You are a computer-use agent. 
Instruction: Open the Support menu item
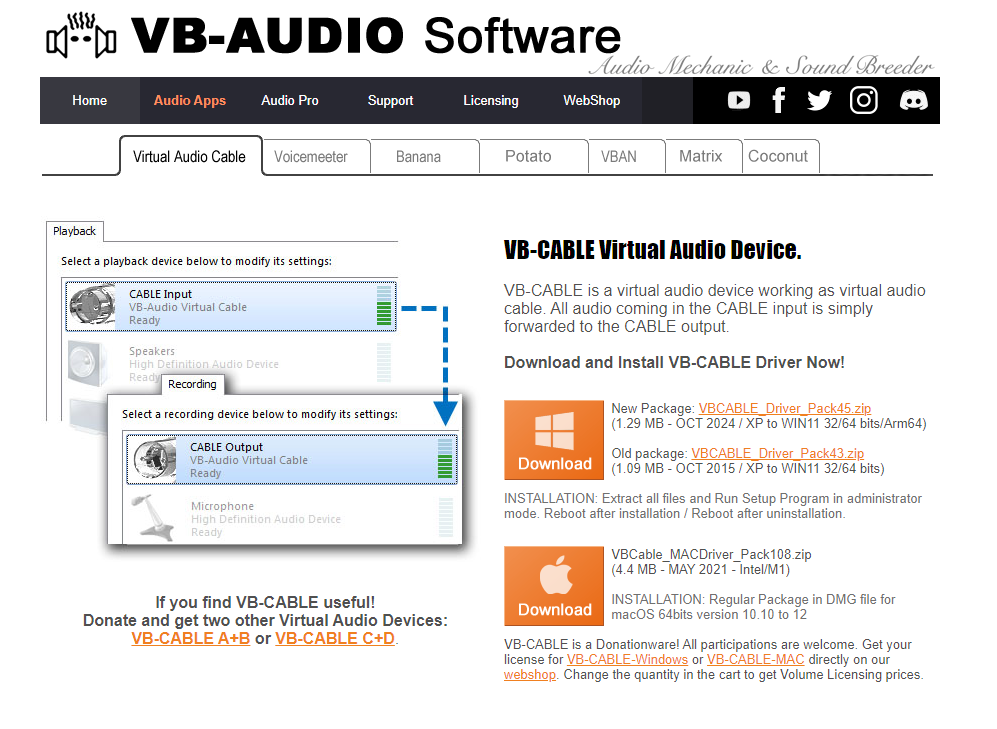(x=390, y=101)
